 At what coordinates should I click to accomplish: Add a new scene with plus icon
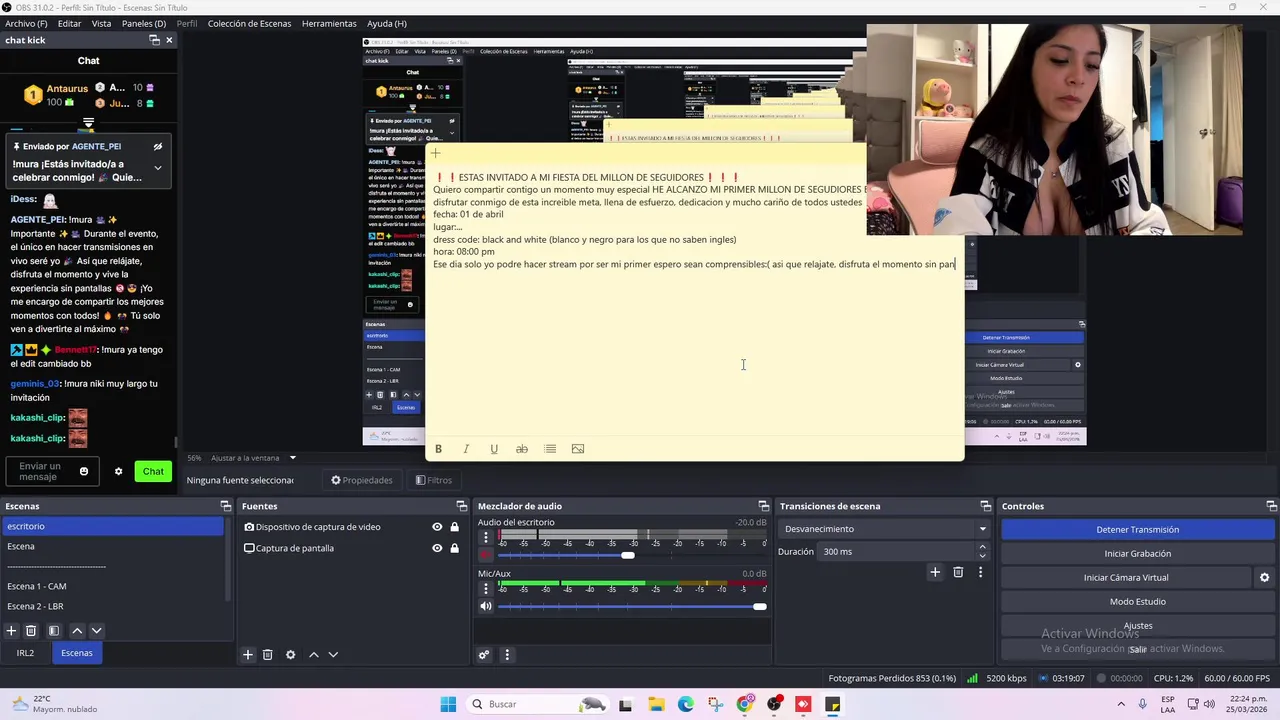pyautogui.click(x=11, y=631)
